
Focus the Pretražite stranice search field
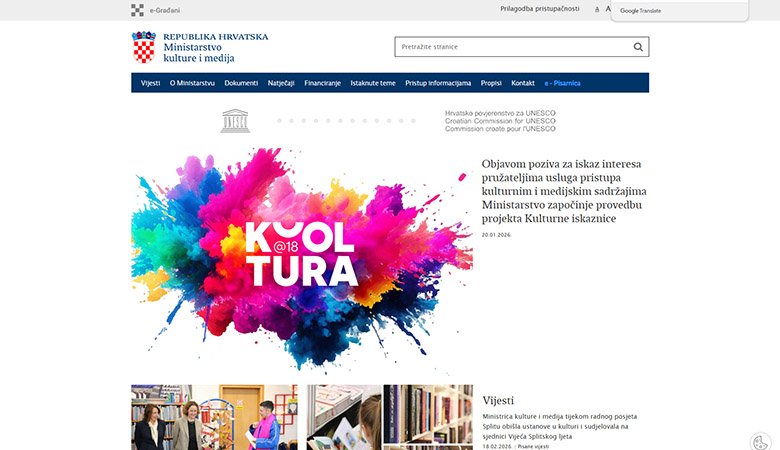(x=512, y=47)
